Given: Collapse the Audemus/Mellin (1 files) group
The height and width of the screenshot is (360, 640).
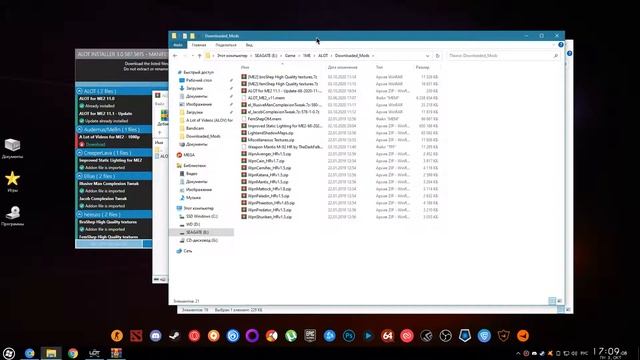Looking at the screenshot, I should [80, 129].
